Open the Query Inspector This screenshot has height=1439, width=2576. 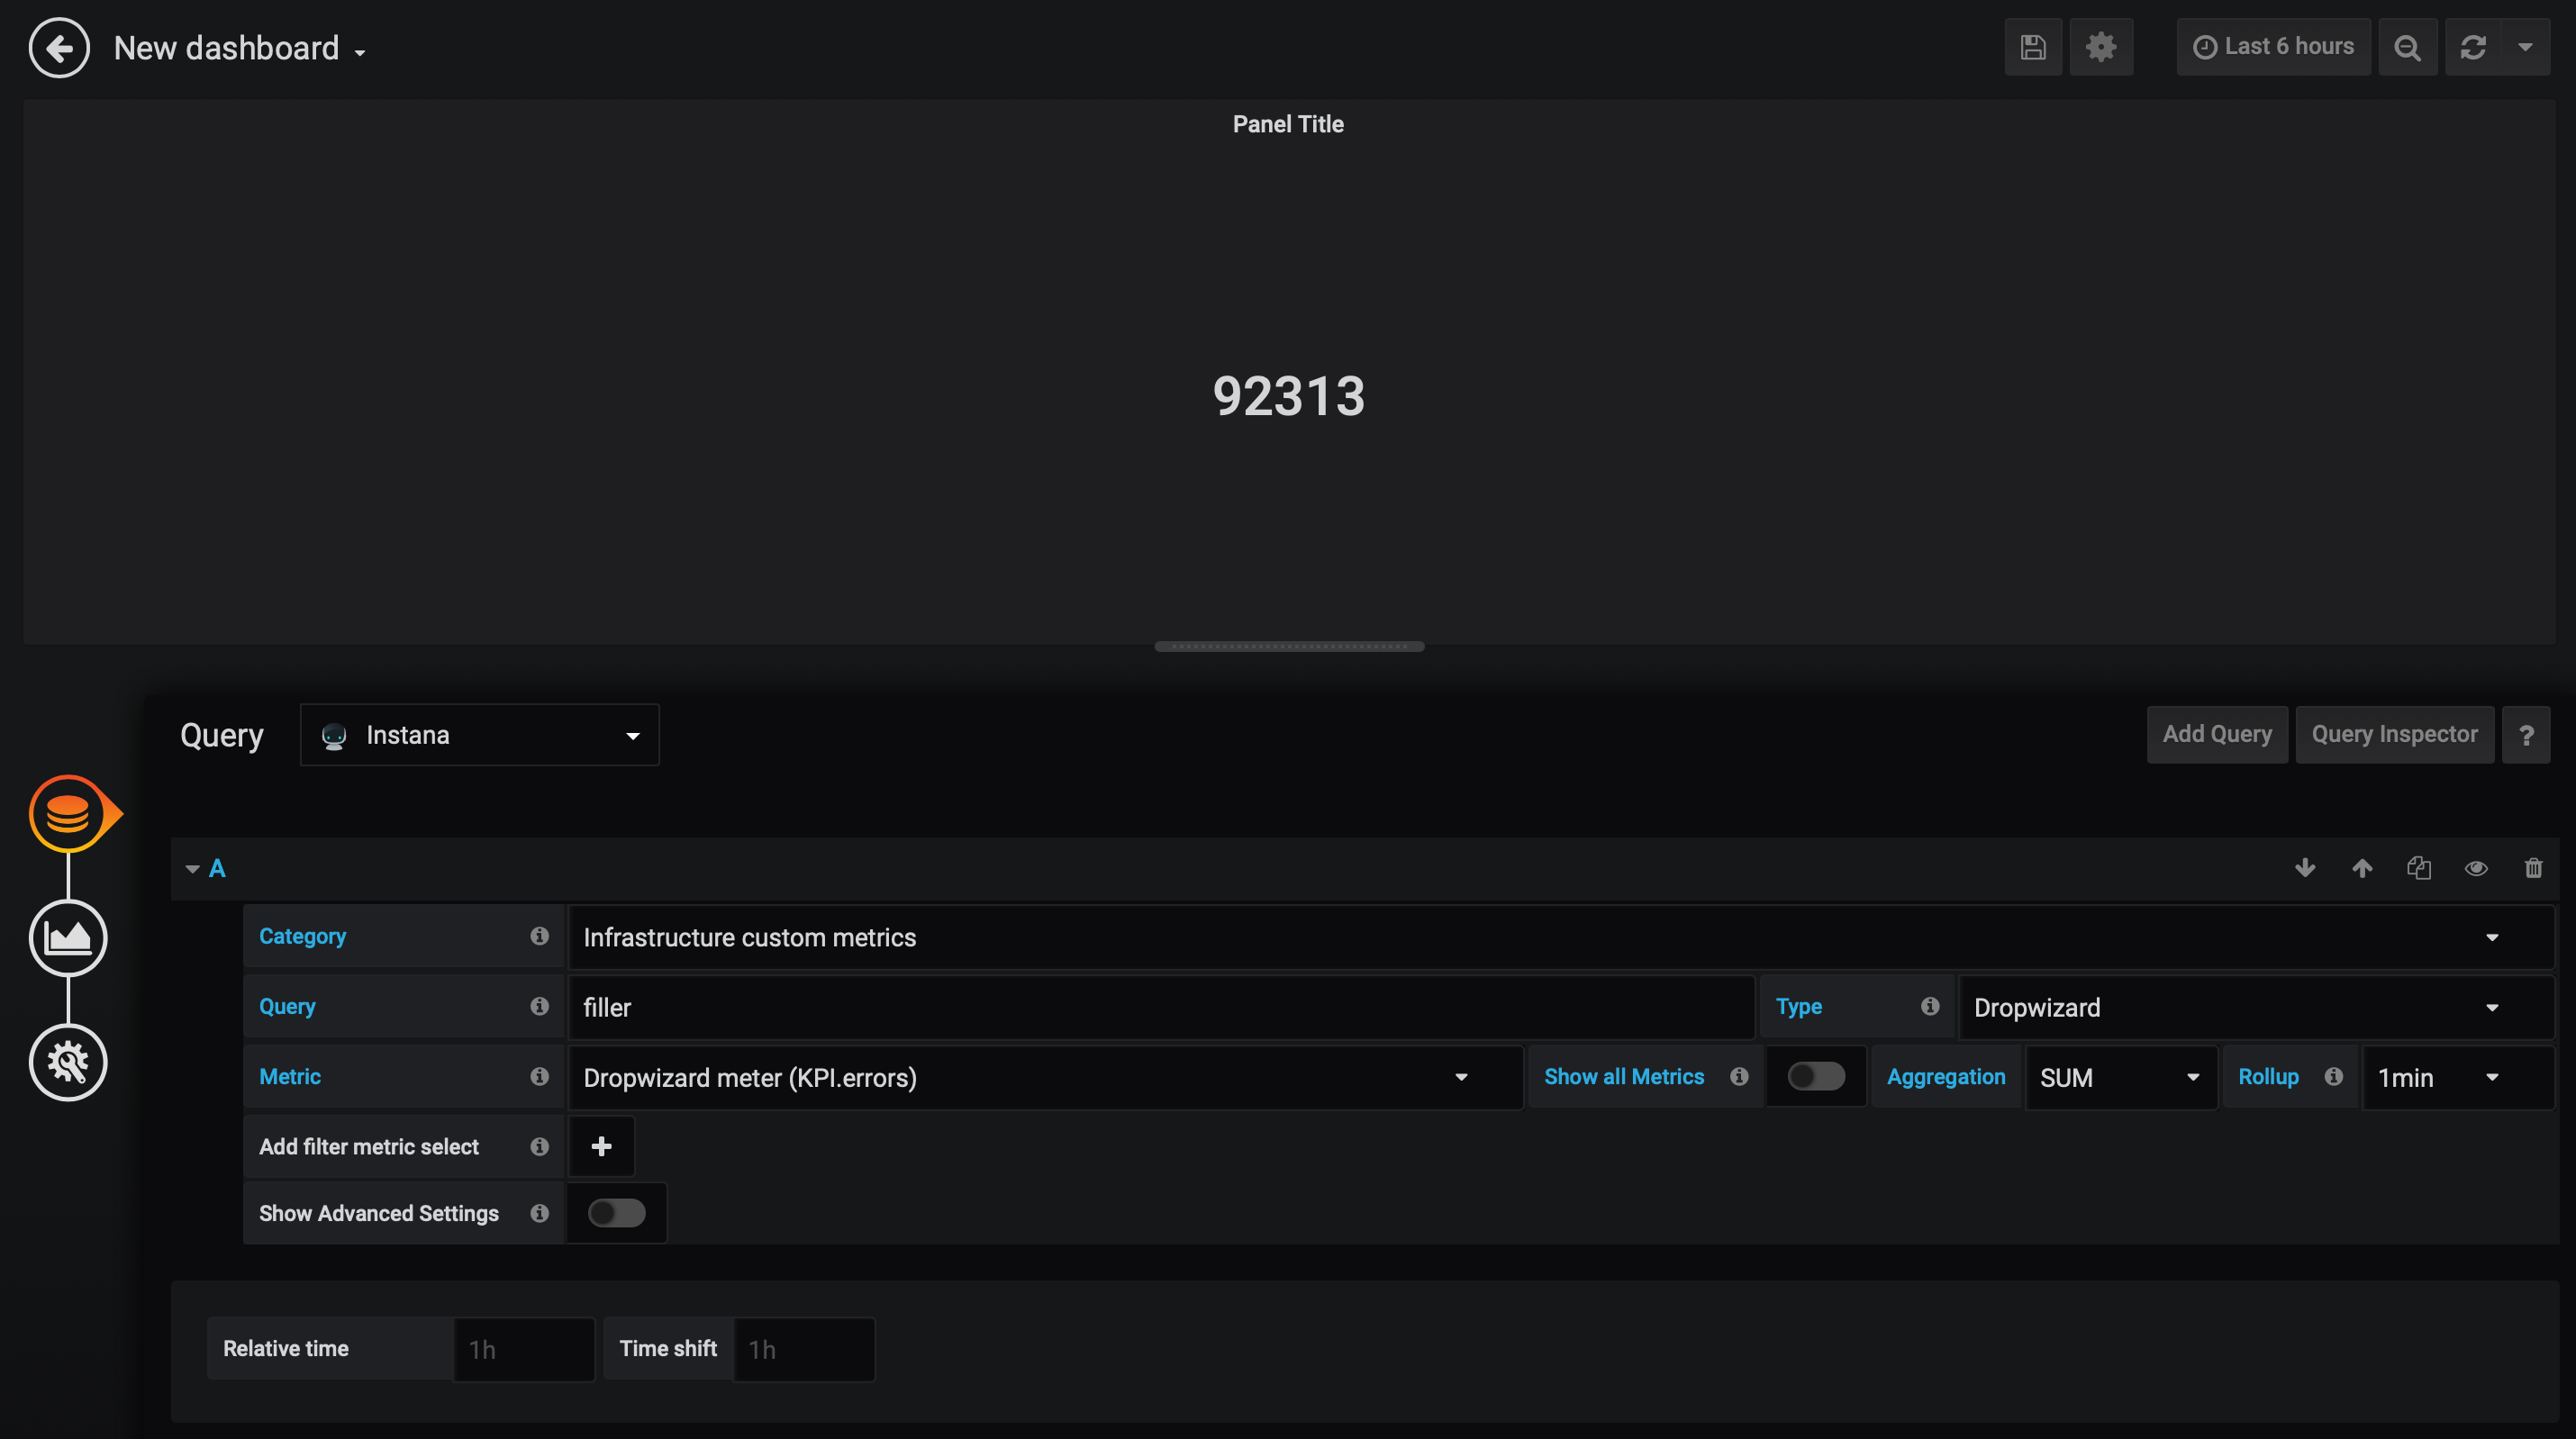pos(2393,734)
